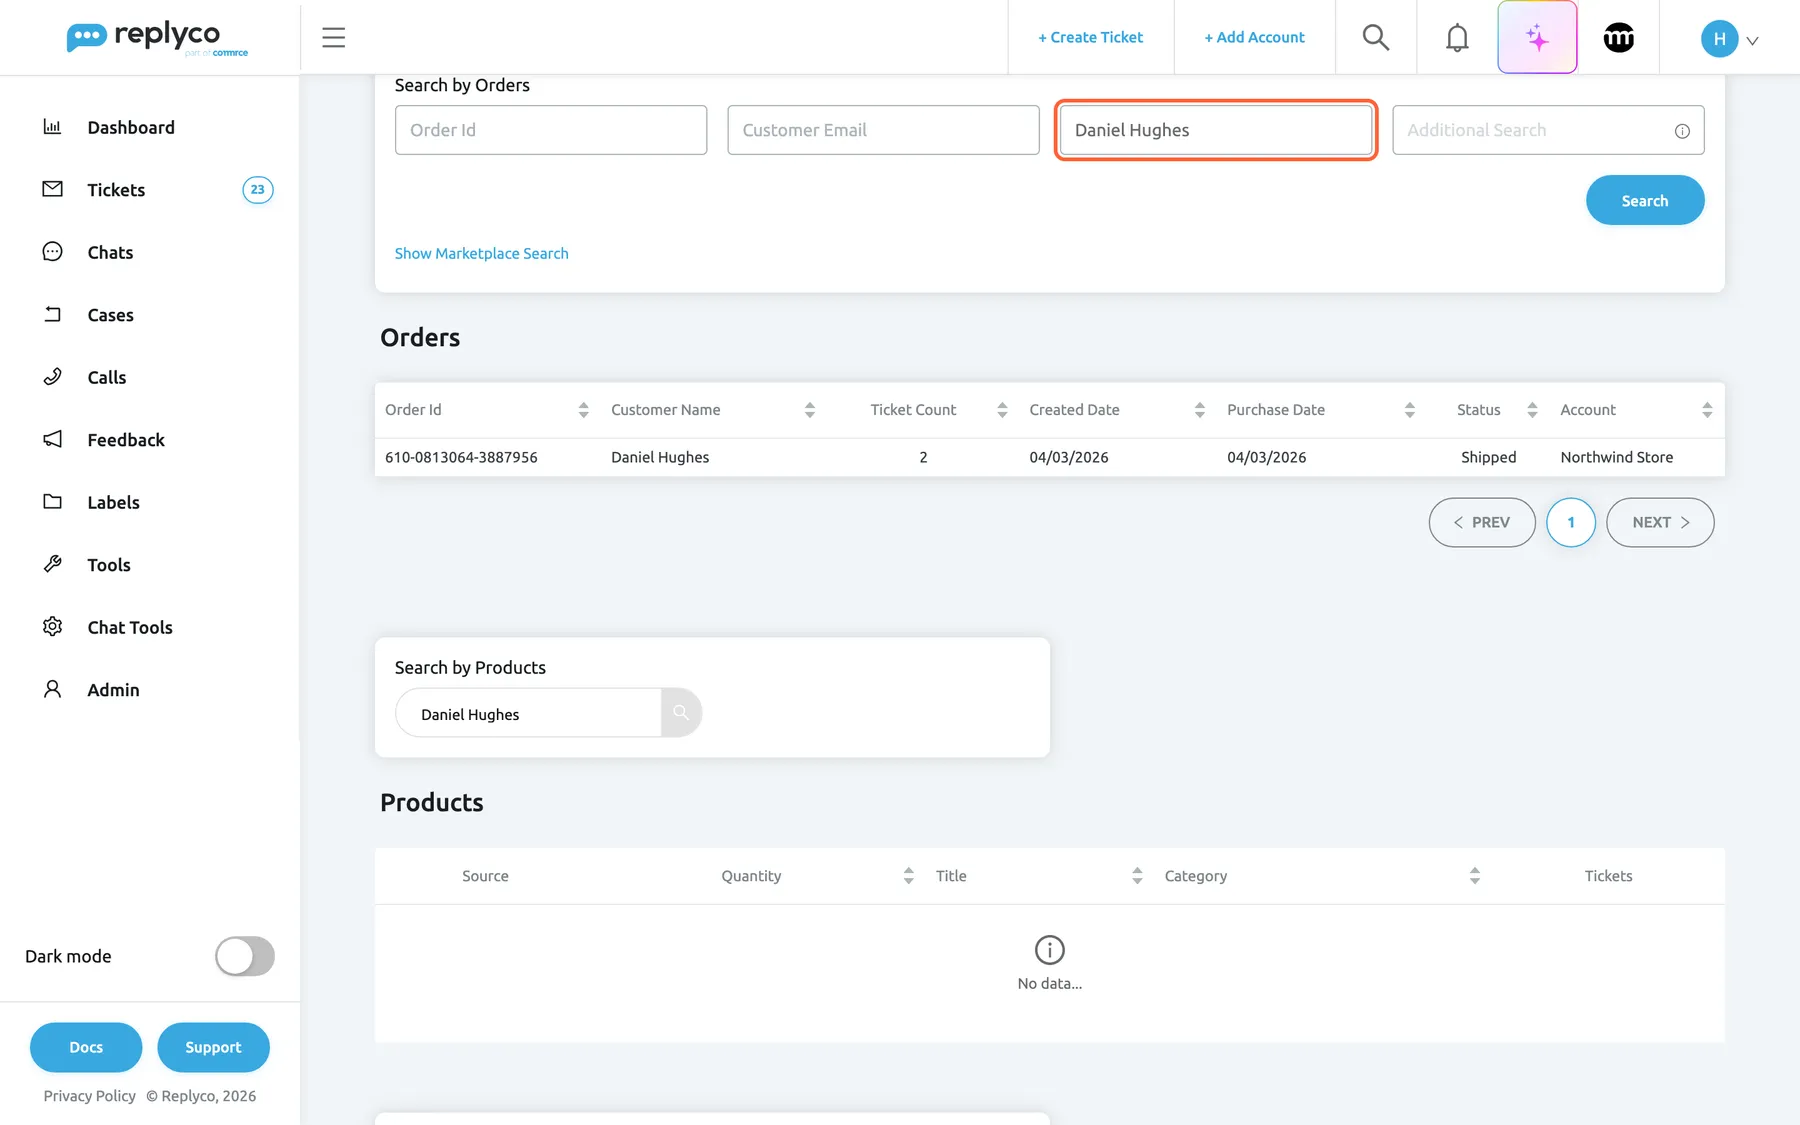Sort orders by Ticket Count
Viewport: 1800px width, 1125px height.
pos(1002,410)
